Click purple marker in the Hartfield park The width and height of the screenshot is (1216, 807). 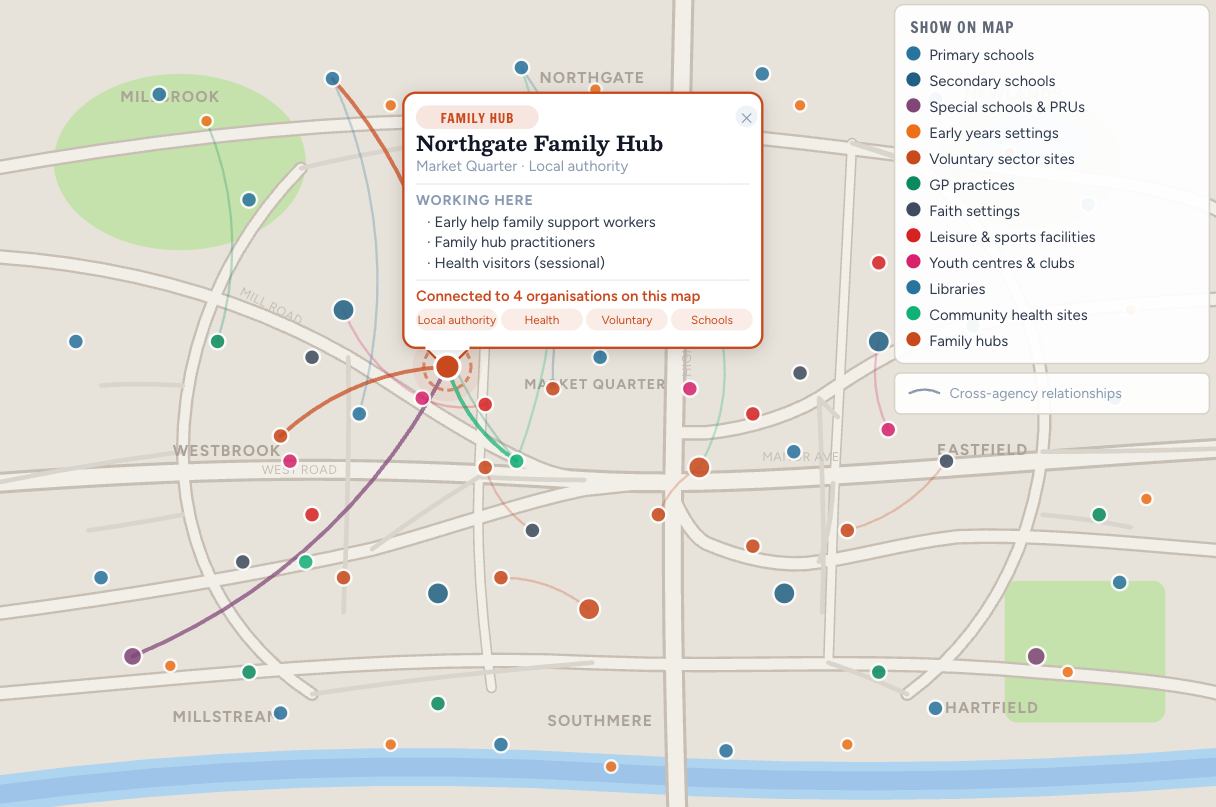[x=1036, y=656]
